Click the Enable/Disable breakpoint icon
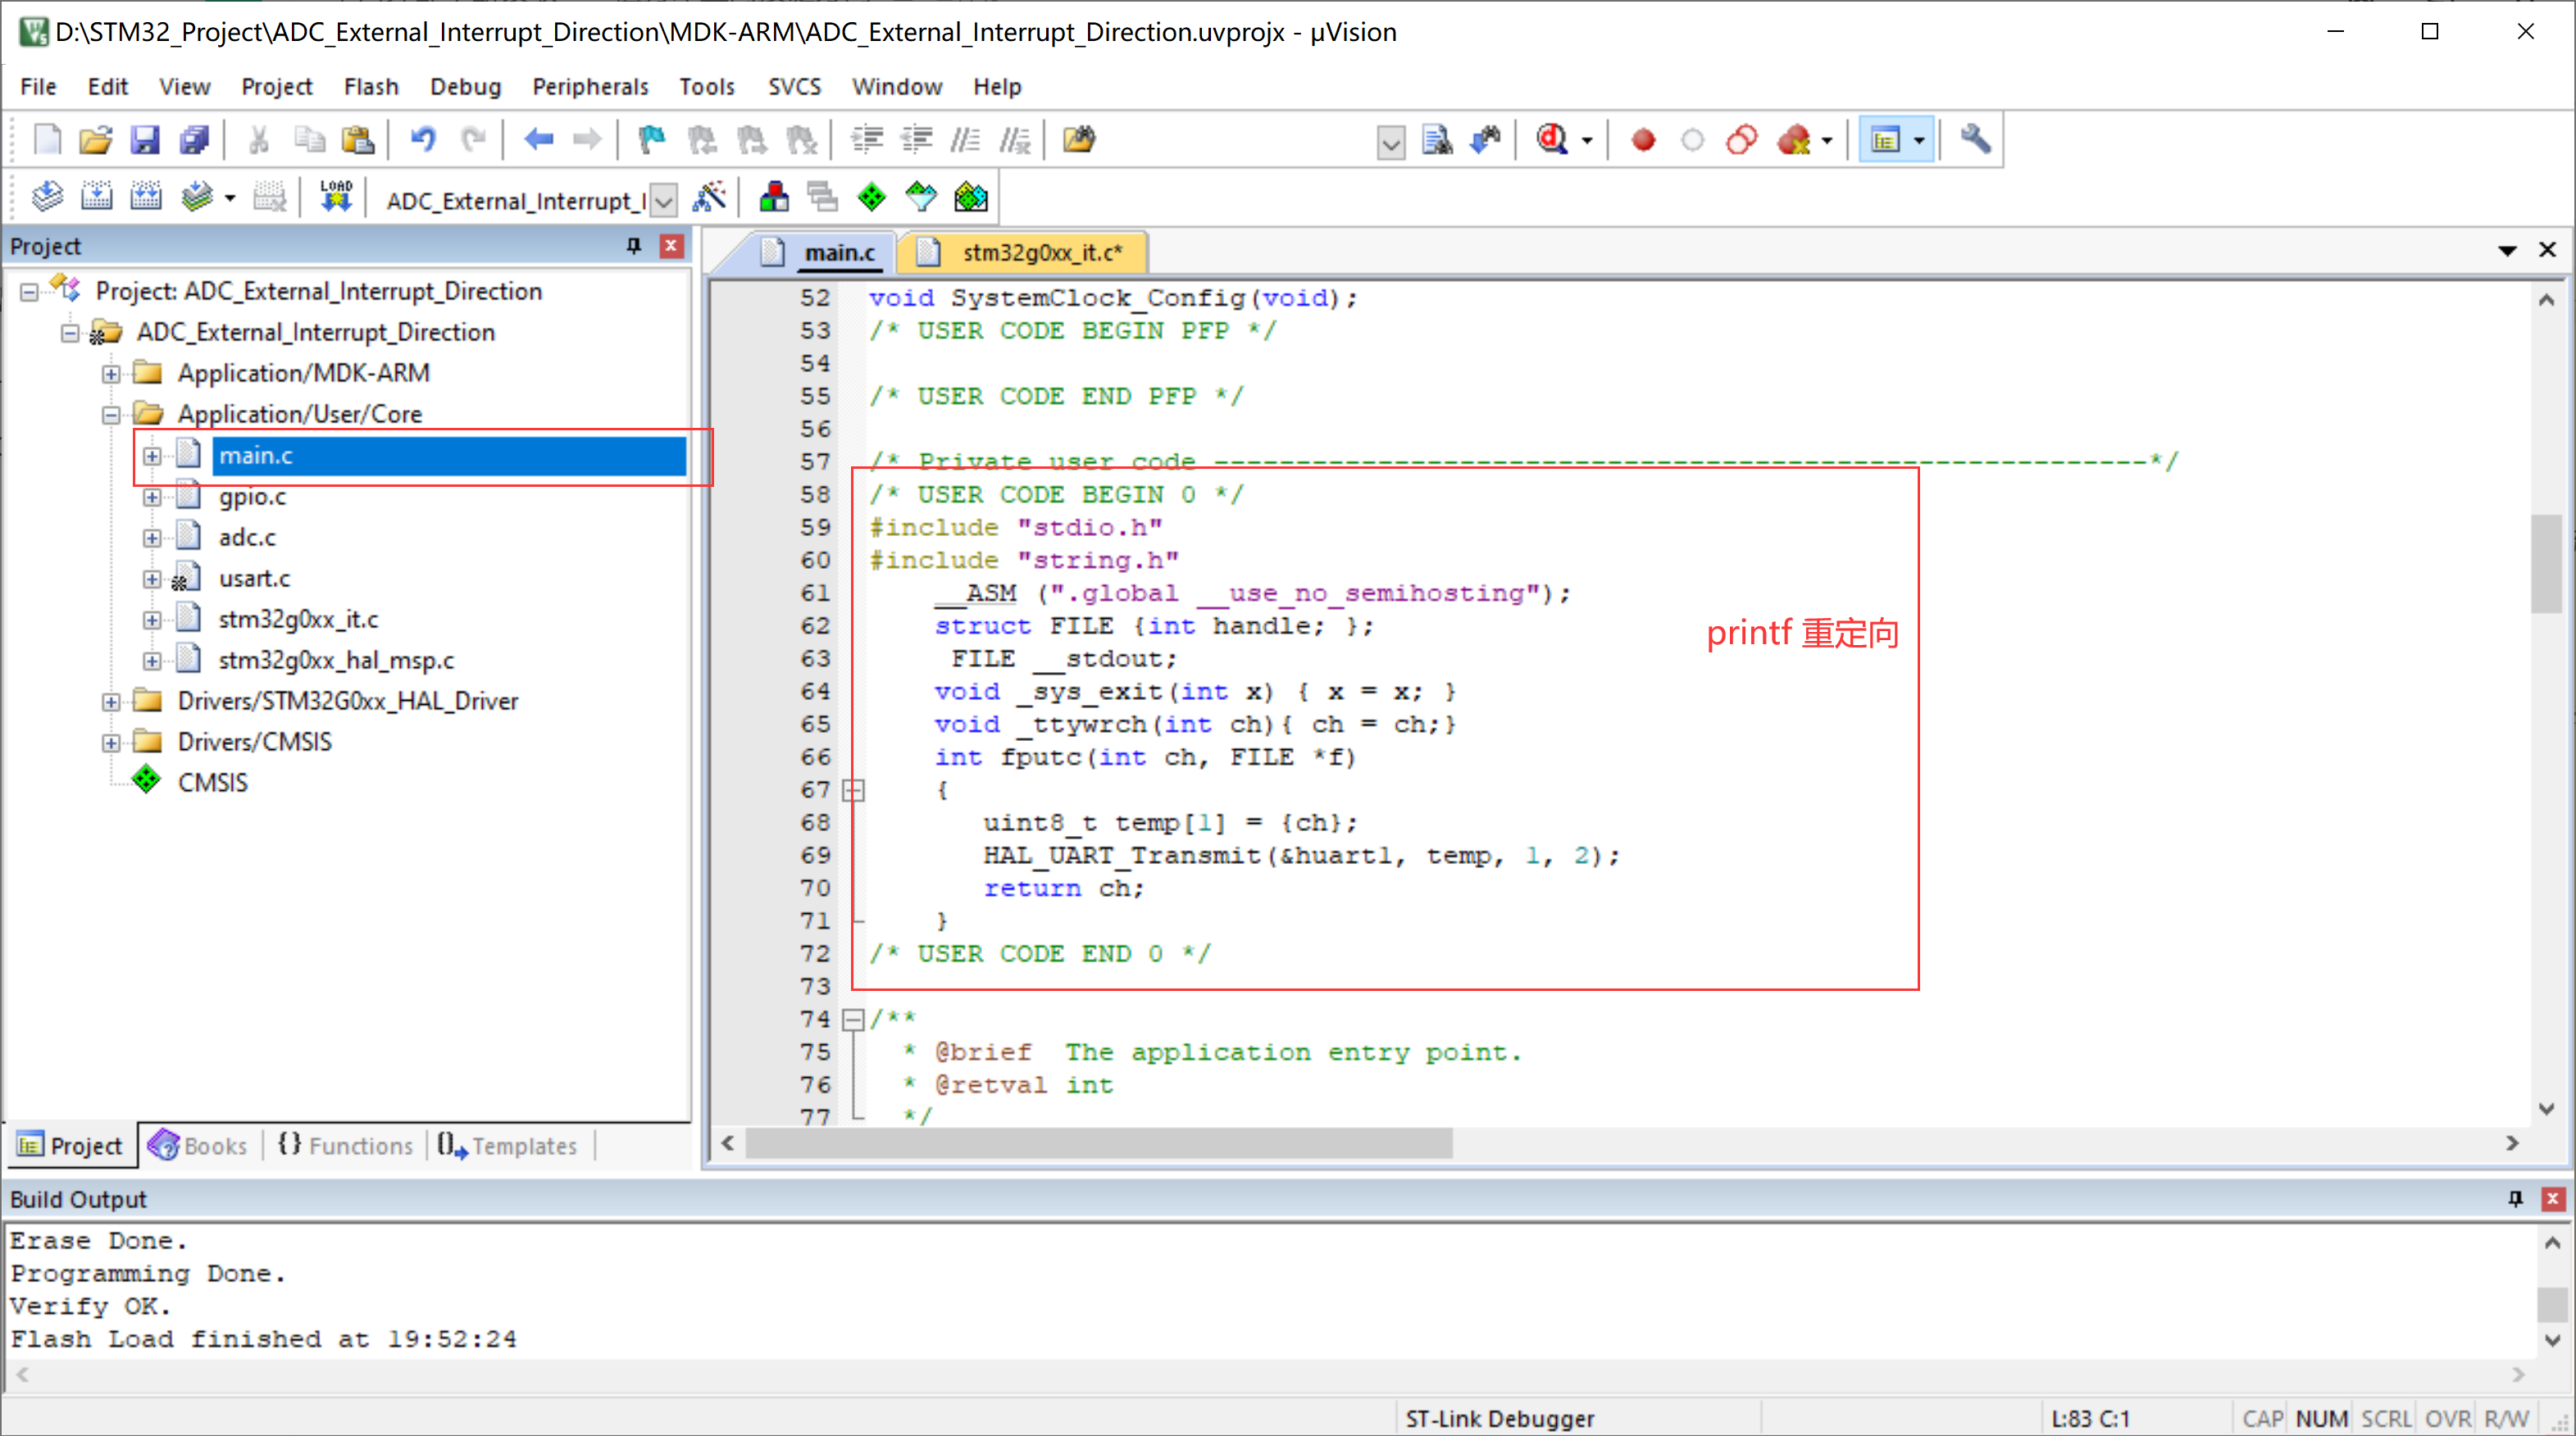This screenshot has width=2576, height=1436. tap(1692, 140)
